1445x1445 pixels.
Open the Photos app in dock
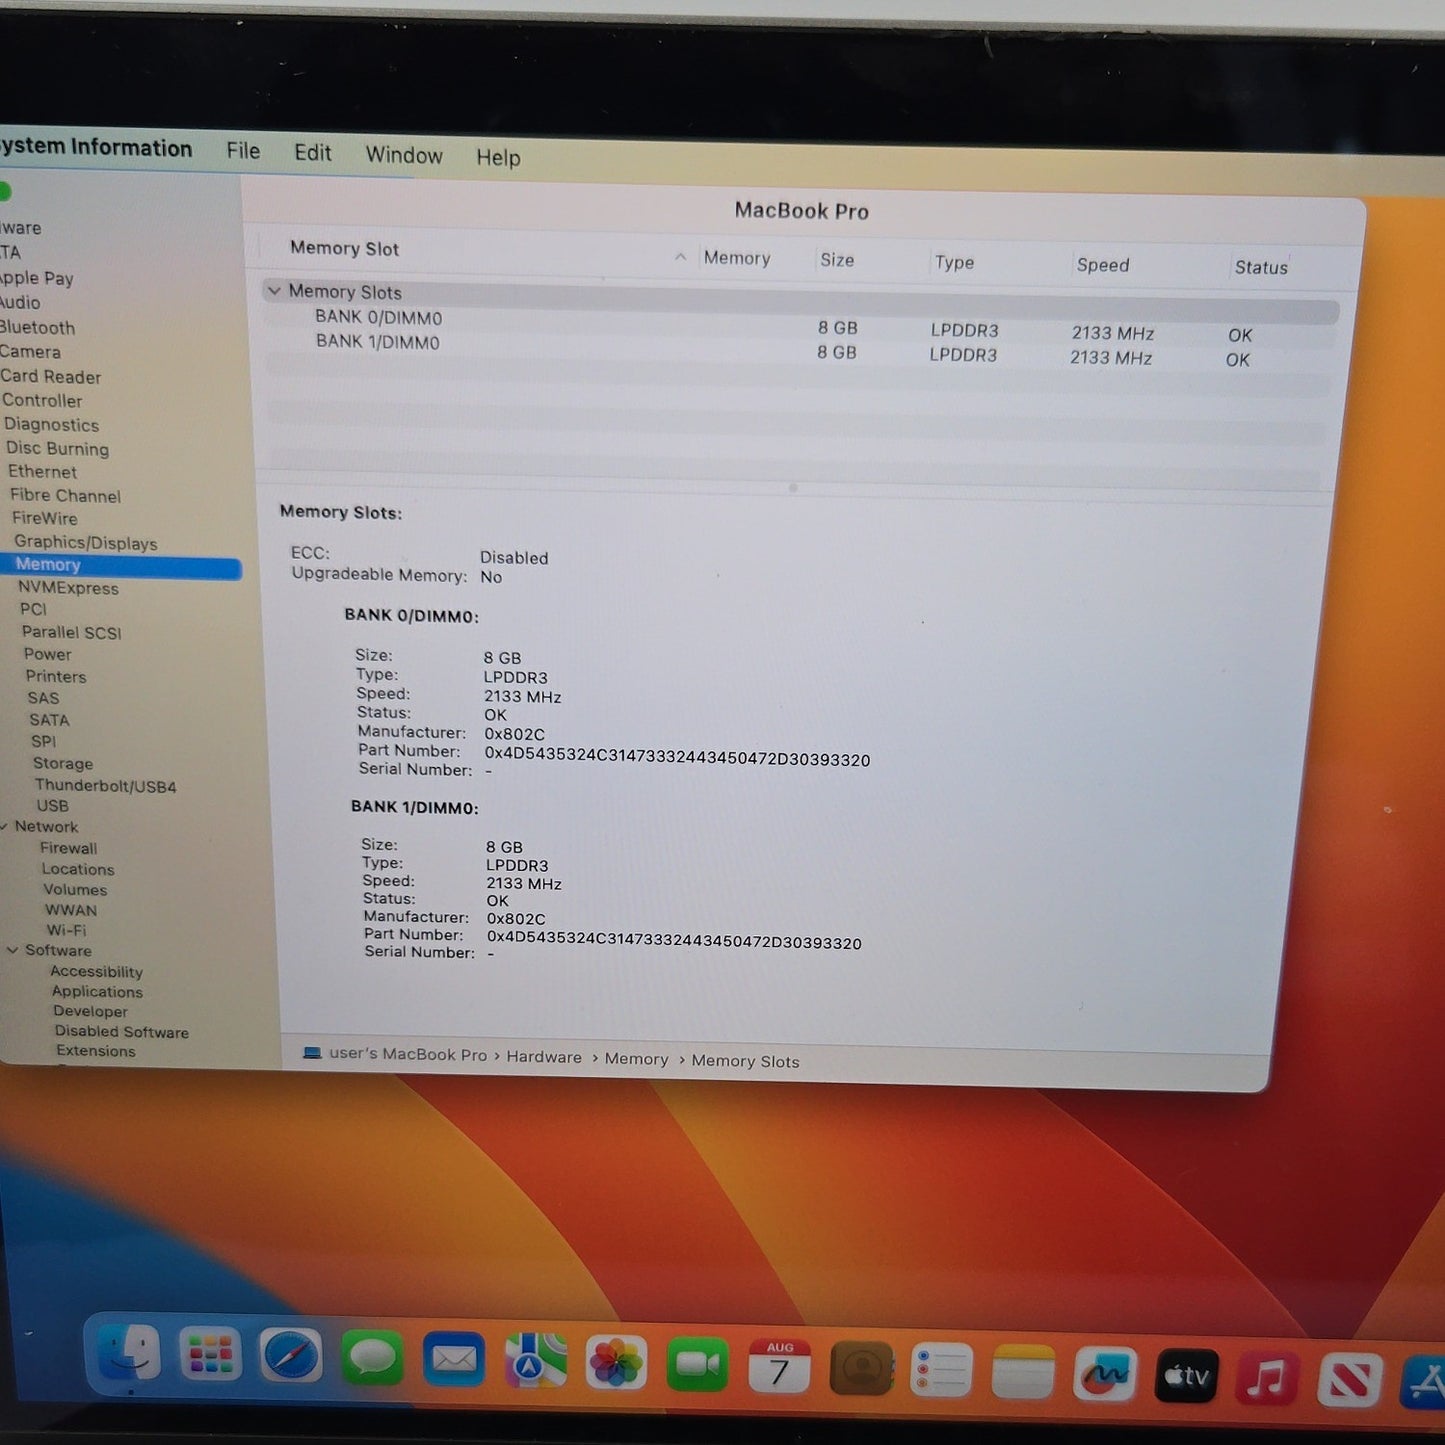click(x=616, y=1363)
